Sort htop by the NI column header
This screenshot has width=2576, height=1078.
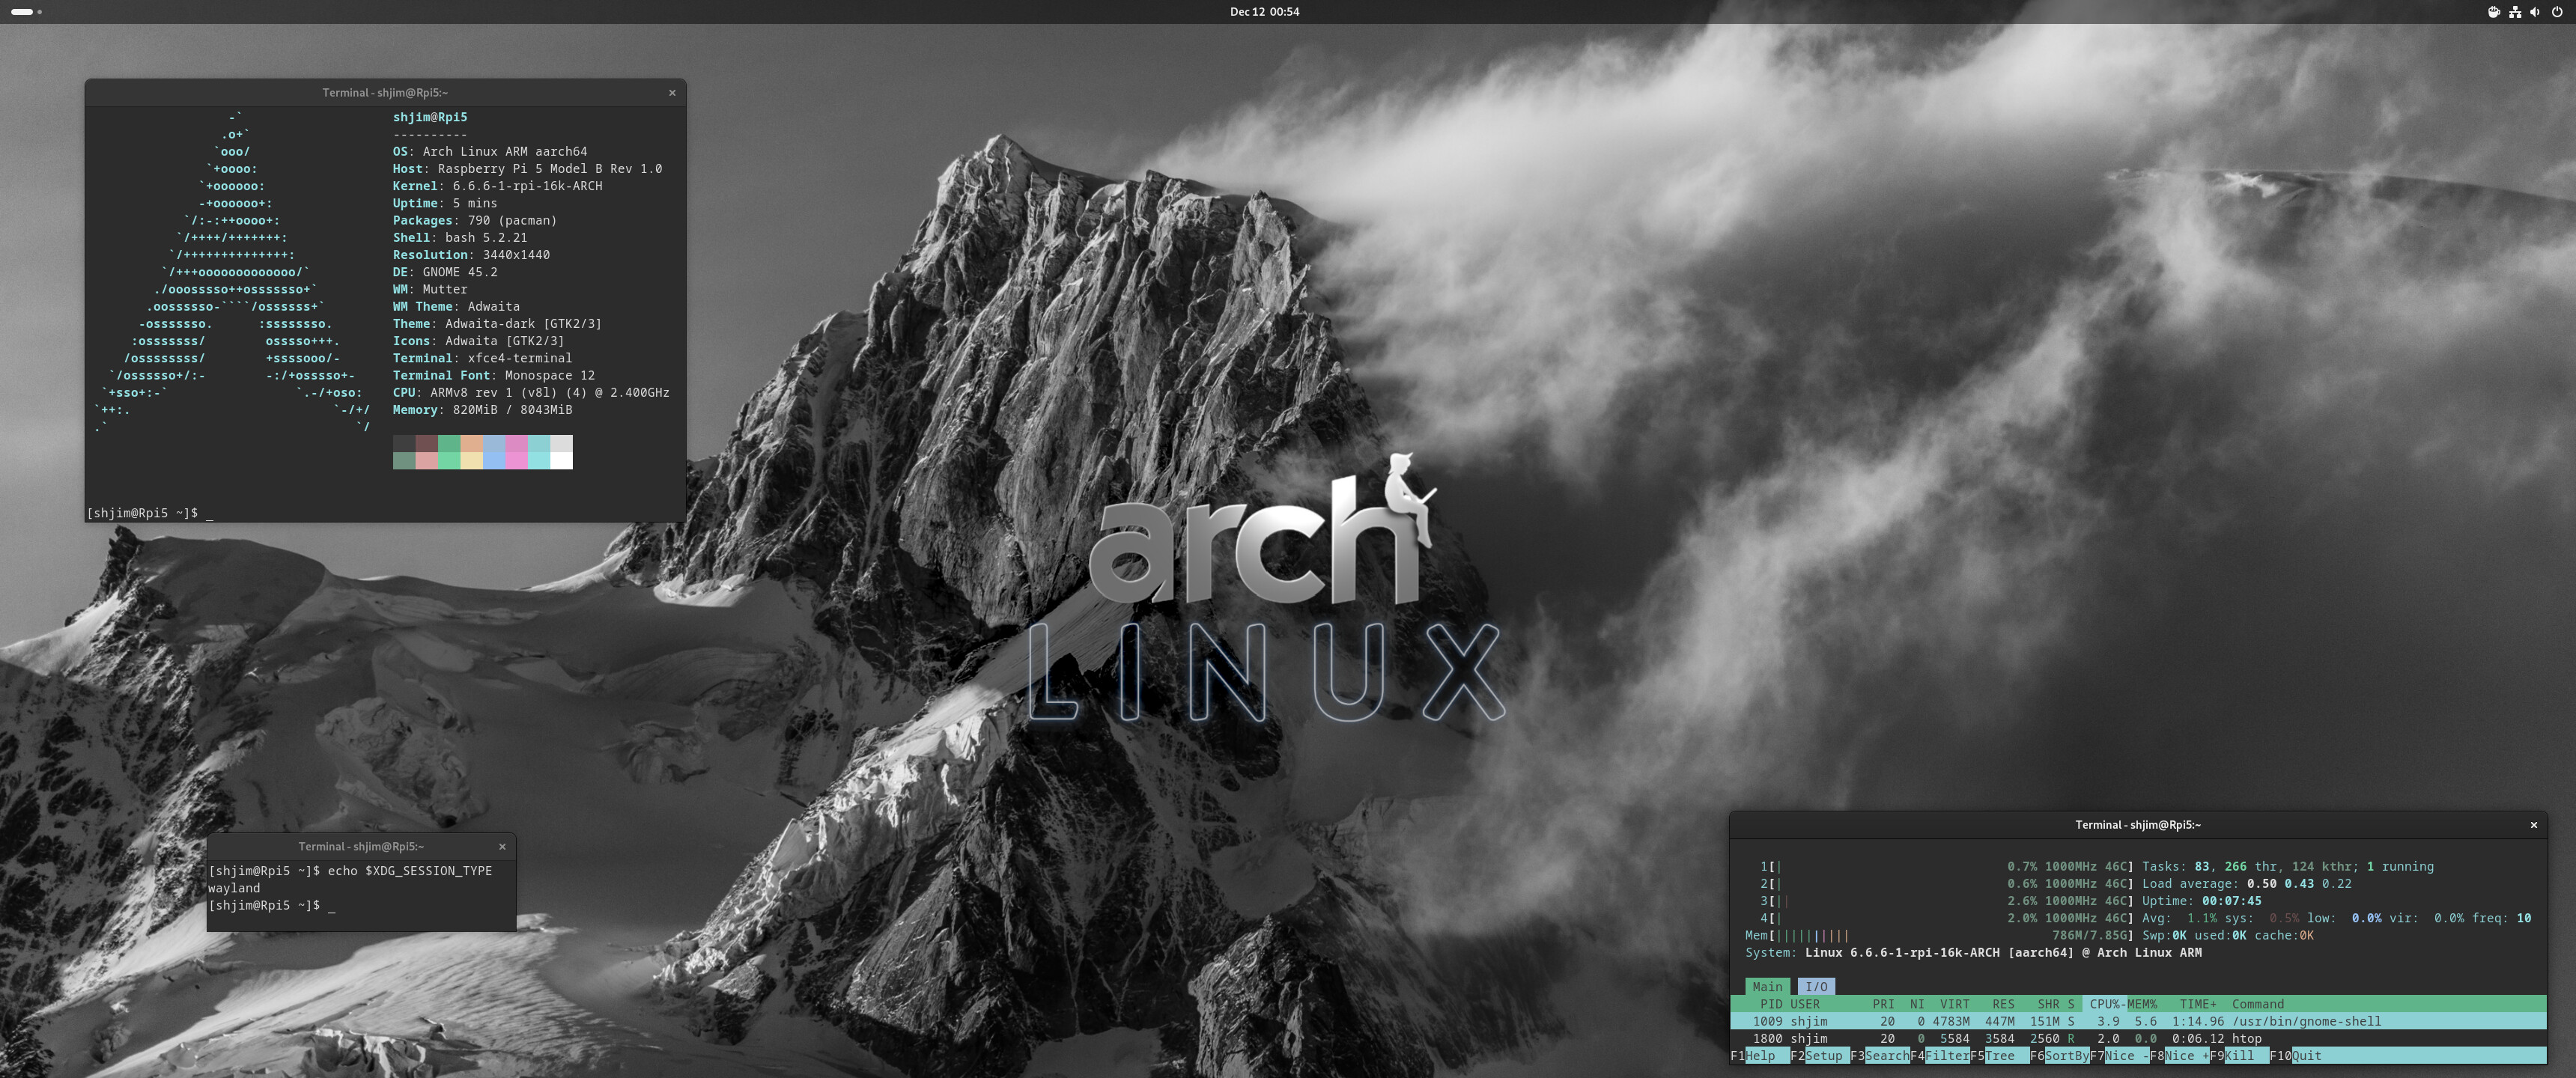[x=1917, y=1004]
